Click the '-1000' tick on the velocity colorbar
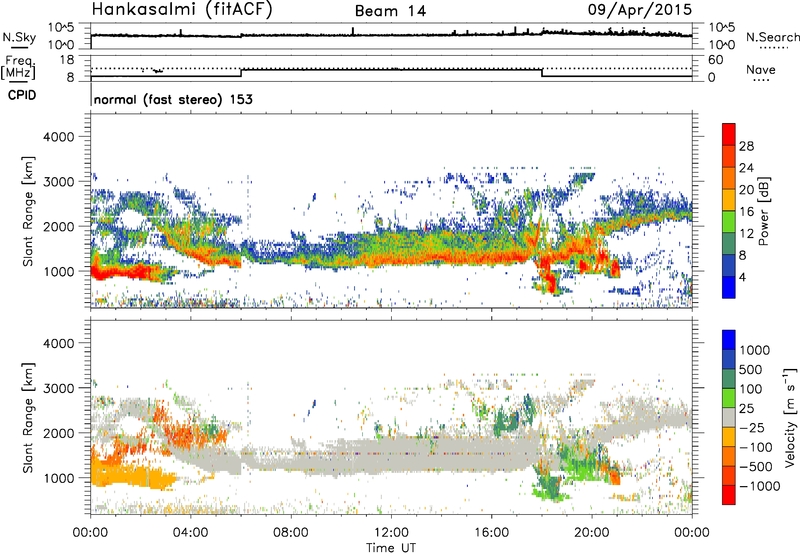The image size is (800, 554). tap(759, 486)
